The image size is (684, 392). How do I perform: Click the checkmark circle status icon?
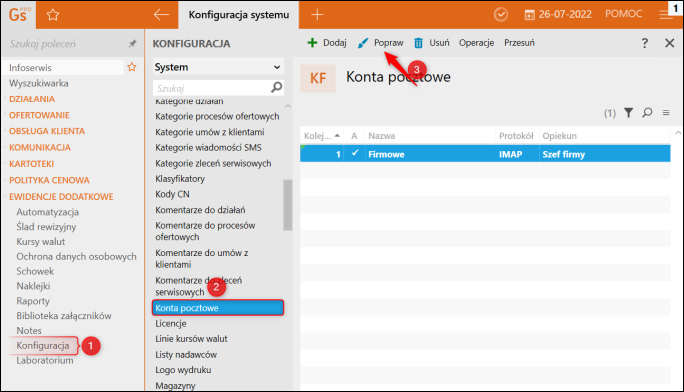[x=501, y=14]
